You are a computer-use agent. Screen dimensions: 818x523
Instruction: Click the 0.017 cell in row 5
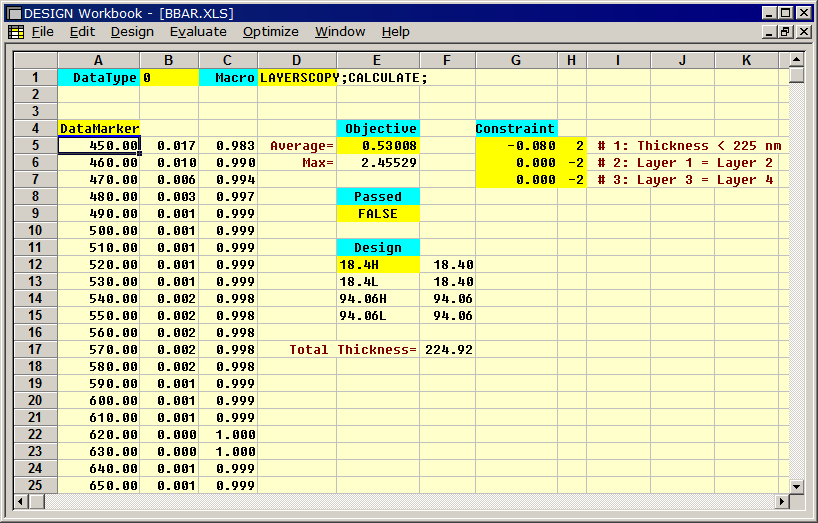click(169, 145)
